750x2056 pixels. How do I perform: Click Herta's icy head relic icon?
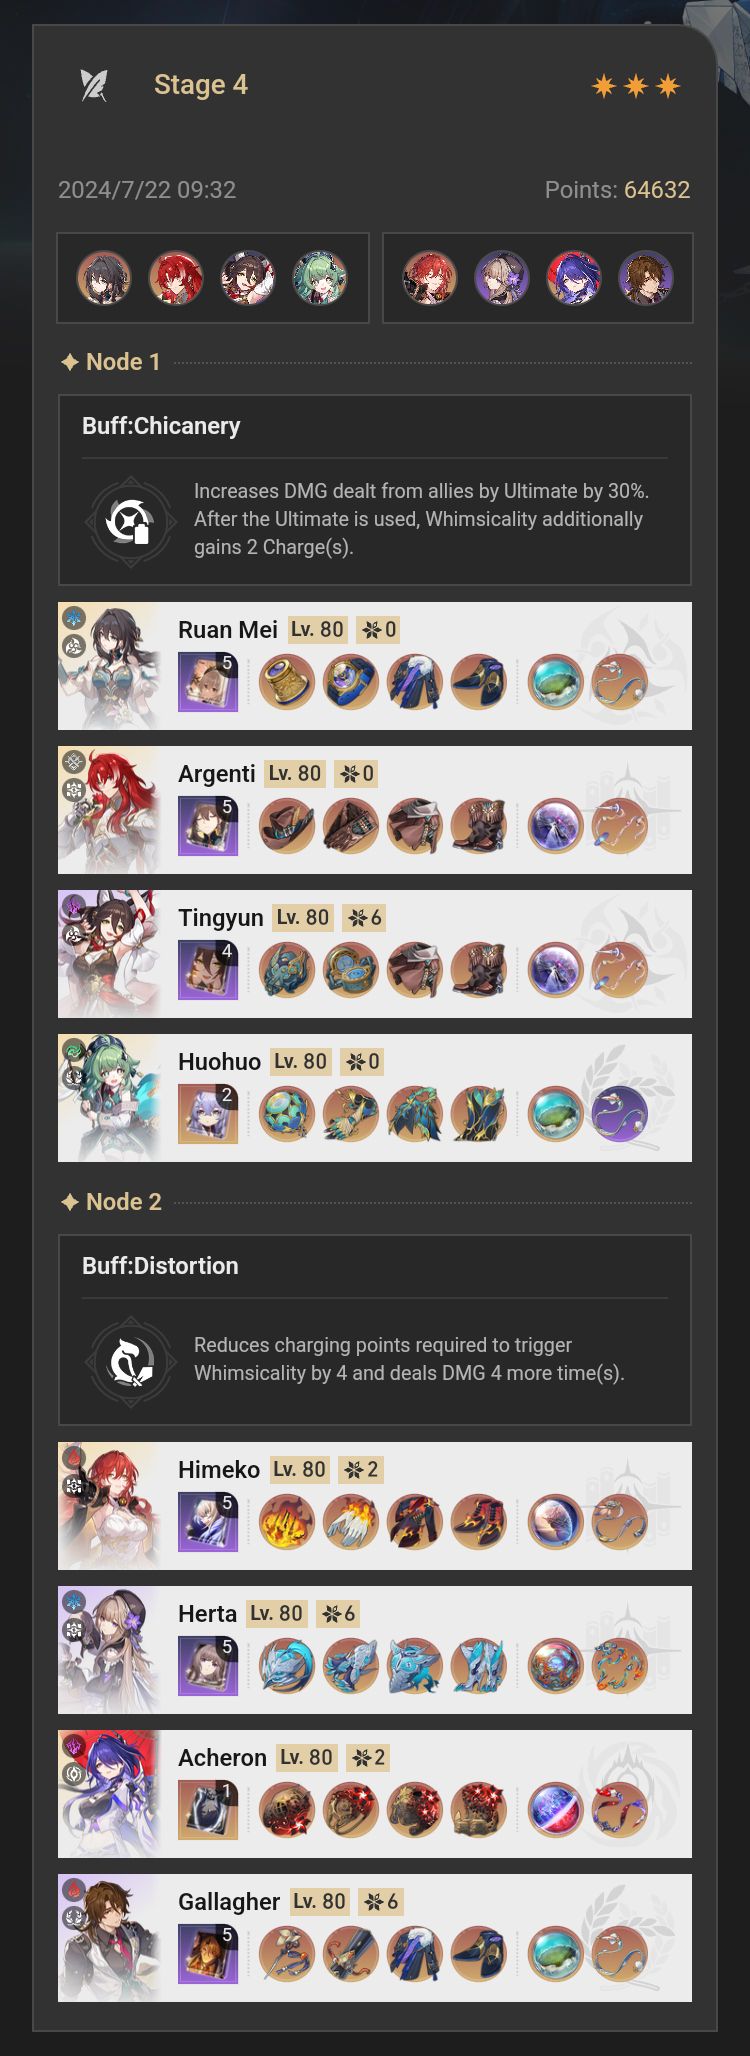click(287, 1666)
